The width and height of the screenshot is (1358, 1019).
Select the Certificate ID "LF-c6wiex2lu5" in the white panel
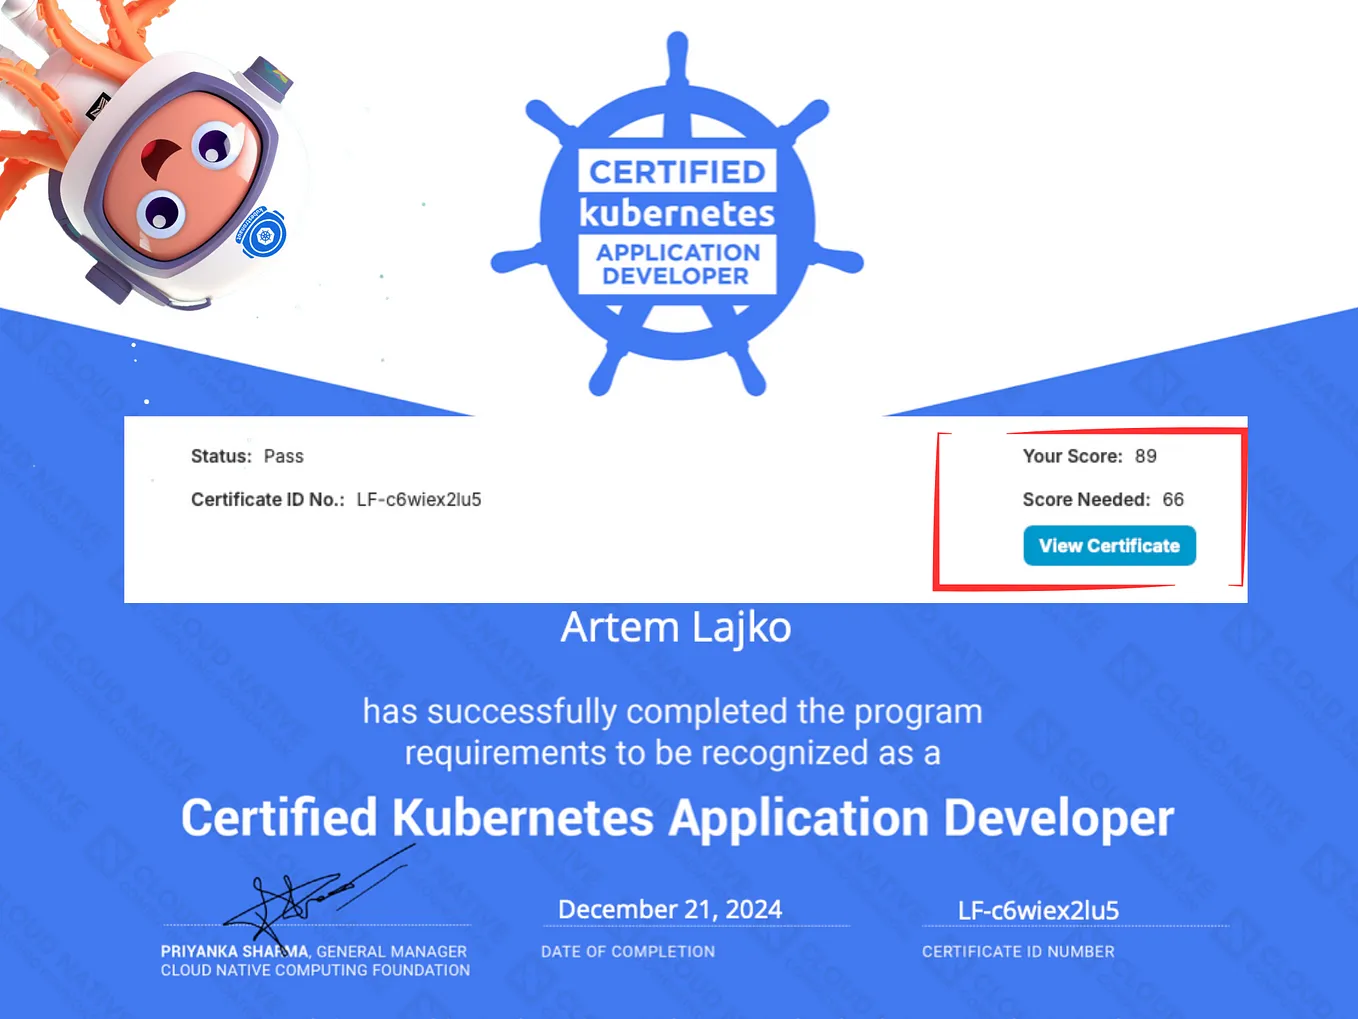419,499
